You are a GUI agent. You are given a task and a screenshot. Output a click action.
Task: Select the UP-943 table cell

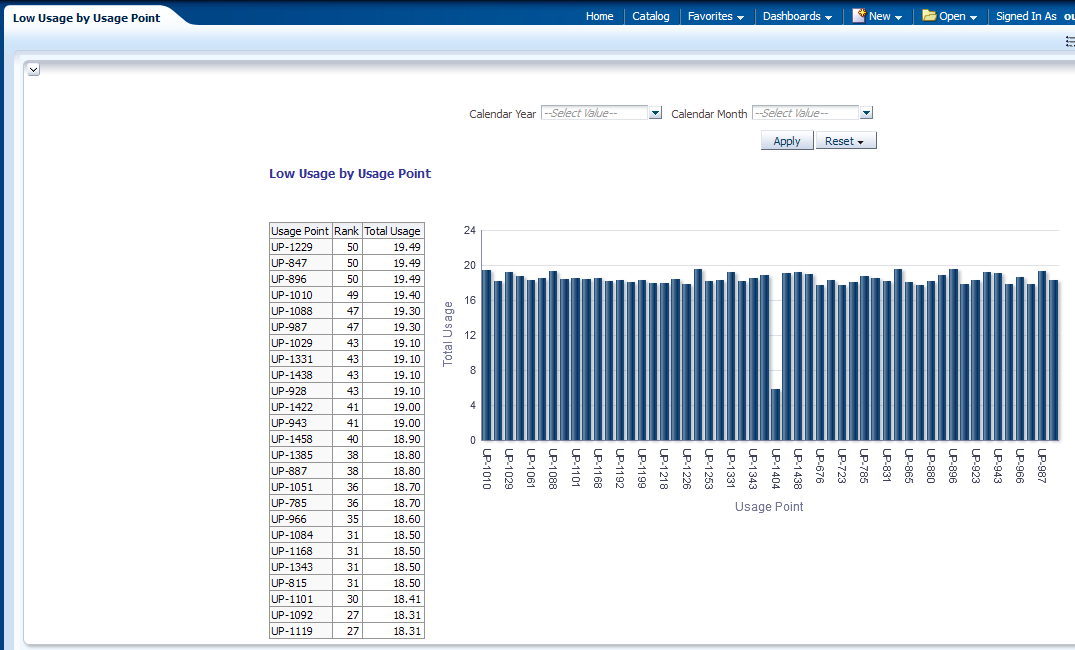click(x=300, y=423)
